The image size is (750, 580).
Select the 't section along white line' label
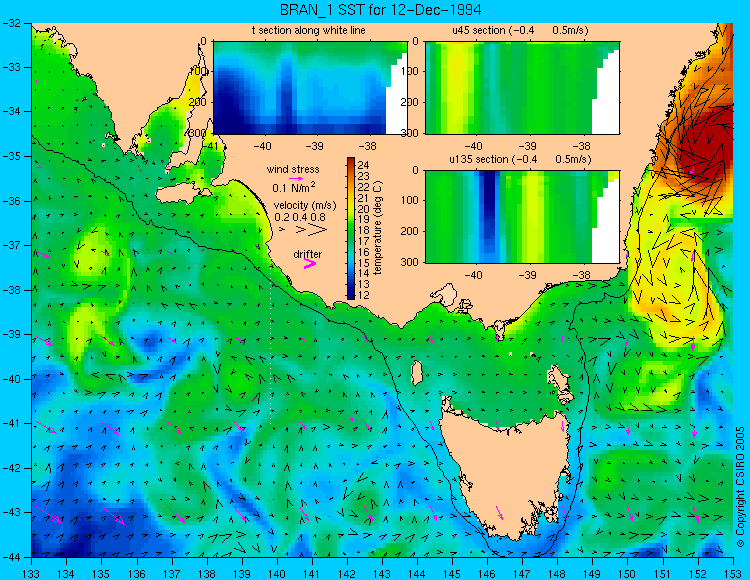click(x=309, y=30)
